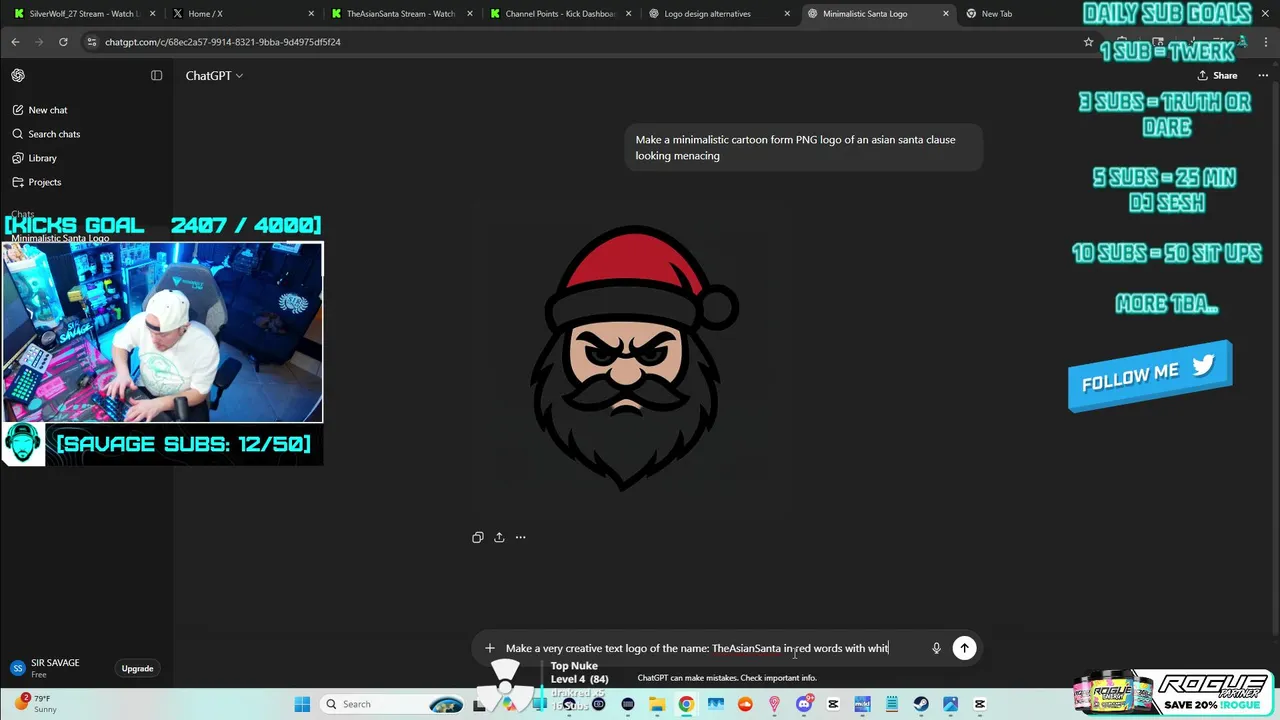The width and height of the screenshot is (1280, 720).
Task: Click the Chrome icon in the taskbar
Action: pos(686,704)
